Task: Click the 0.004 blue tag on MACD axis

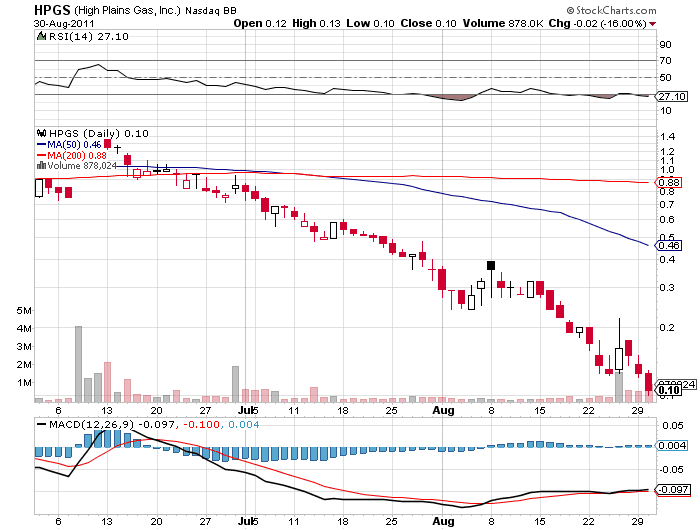Action: pos(671,446)
